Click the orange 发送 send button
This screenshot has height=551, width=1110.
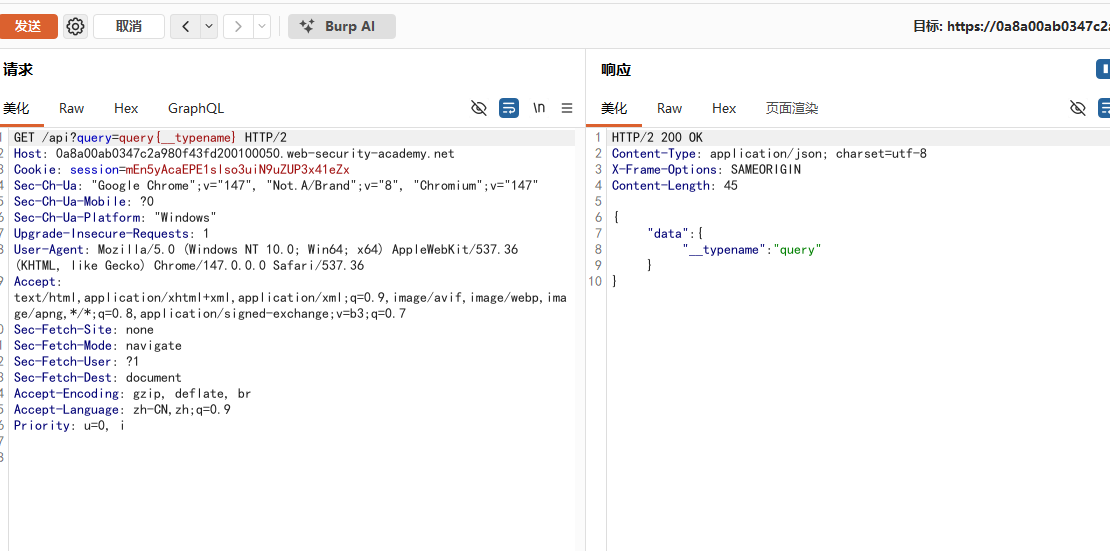(x=28, y=26)
